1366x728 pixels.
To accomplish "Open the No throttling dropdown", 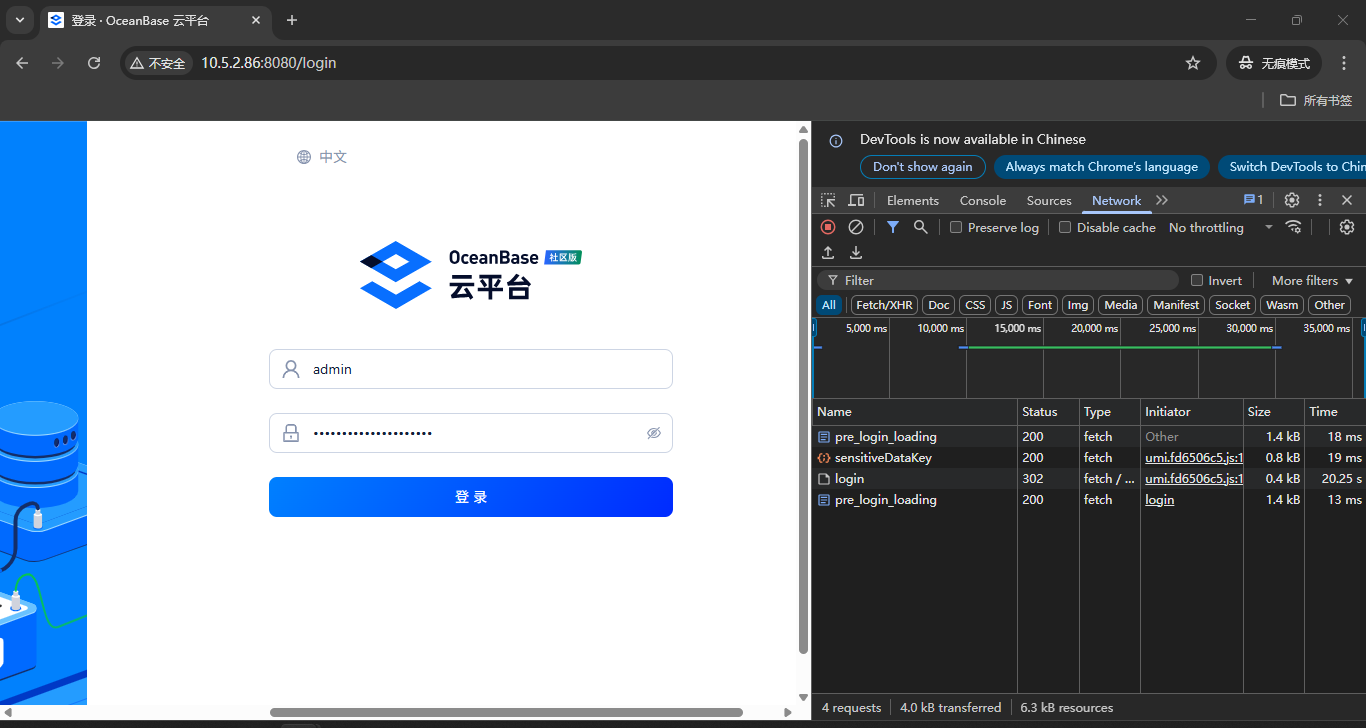I will (x=1220, y=227).
